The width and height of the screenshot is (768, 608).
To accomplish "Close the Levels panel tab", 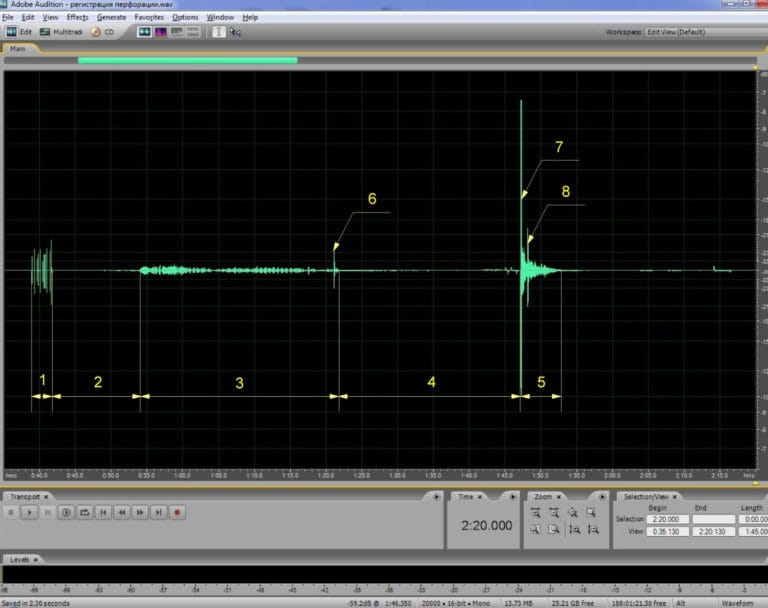I will 35,559.
